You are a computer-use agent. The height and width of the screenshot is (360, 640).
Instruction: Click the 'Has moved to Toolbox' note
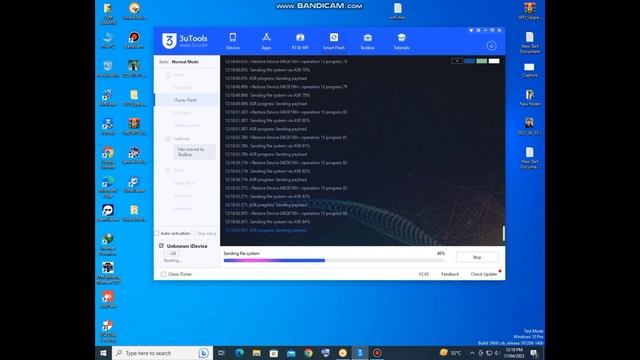194,152
